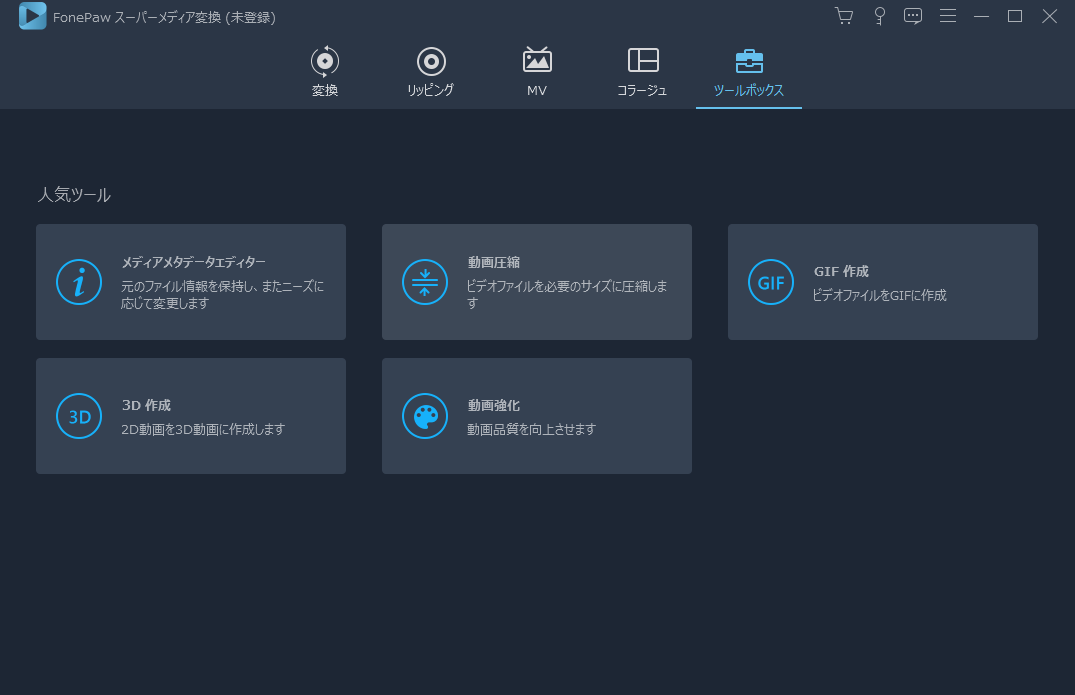Click the 変換 converter tab icon
The height and width of the screenshot is (695, 1075).
(x=325, y=61)
